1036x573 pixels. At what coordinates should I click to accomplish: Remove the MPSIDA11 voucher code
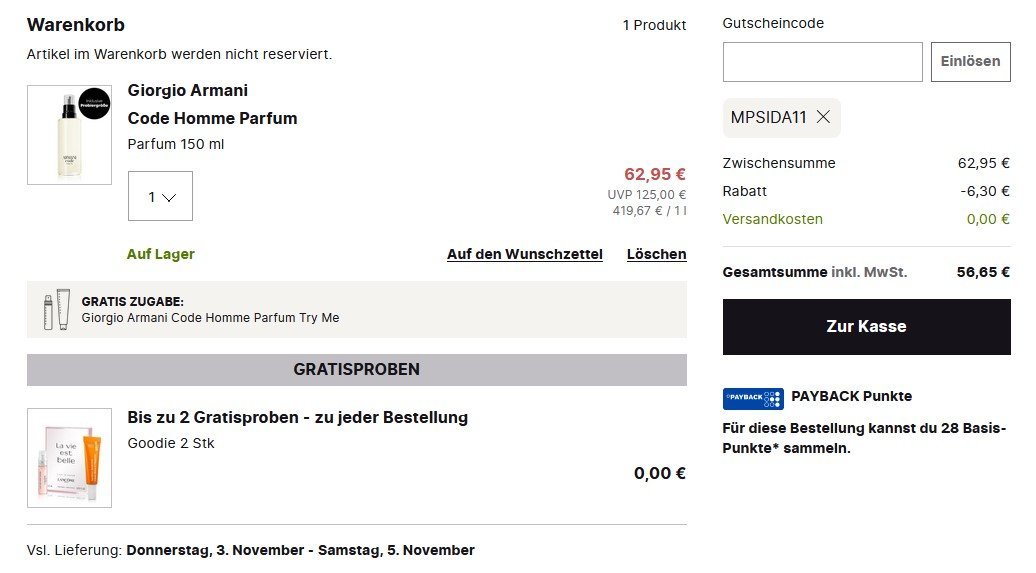coord(823,117)
